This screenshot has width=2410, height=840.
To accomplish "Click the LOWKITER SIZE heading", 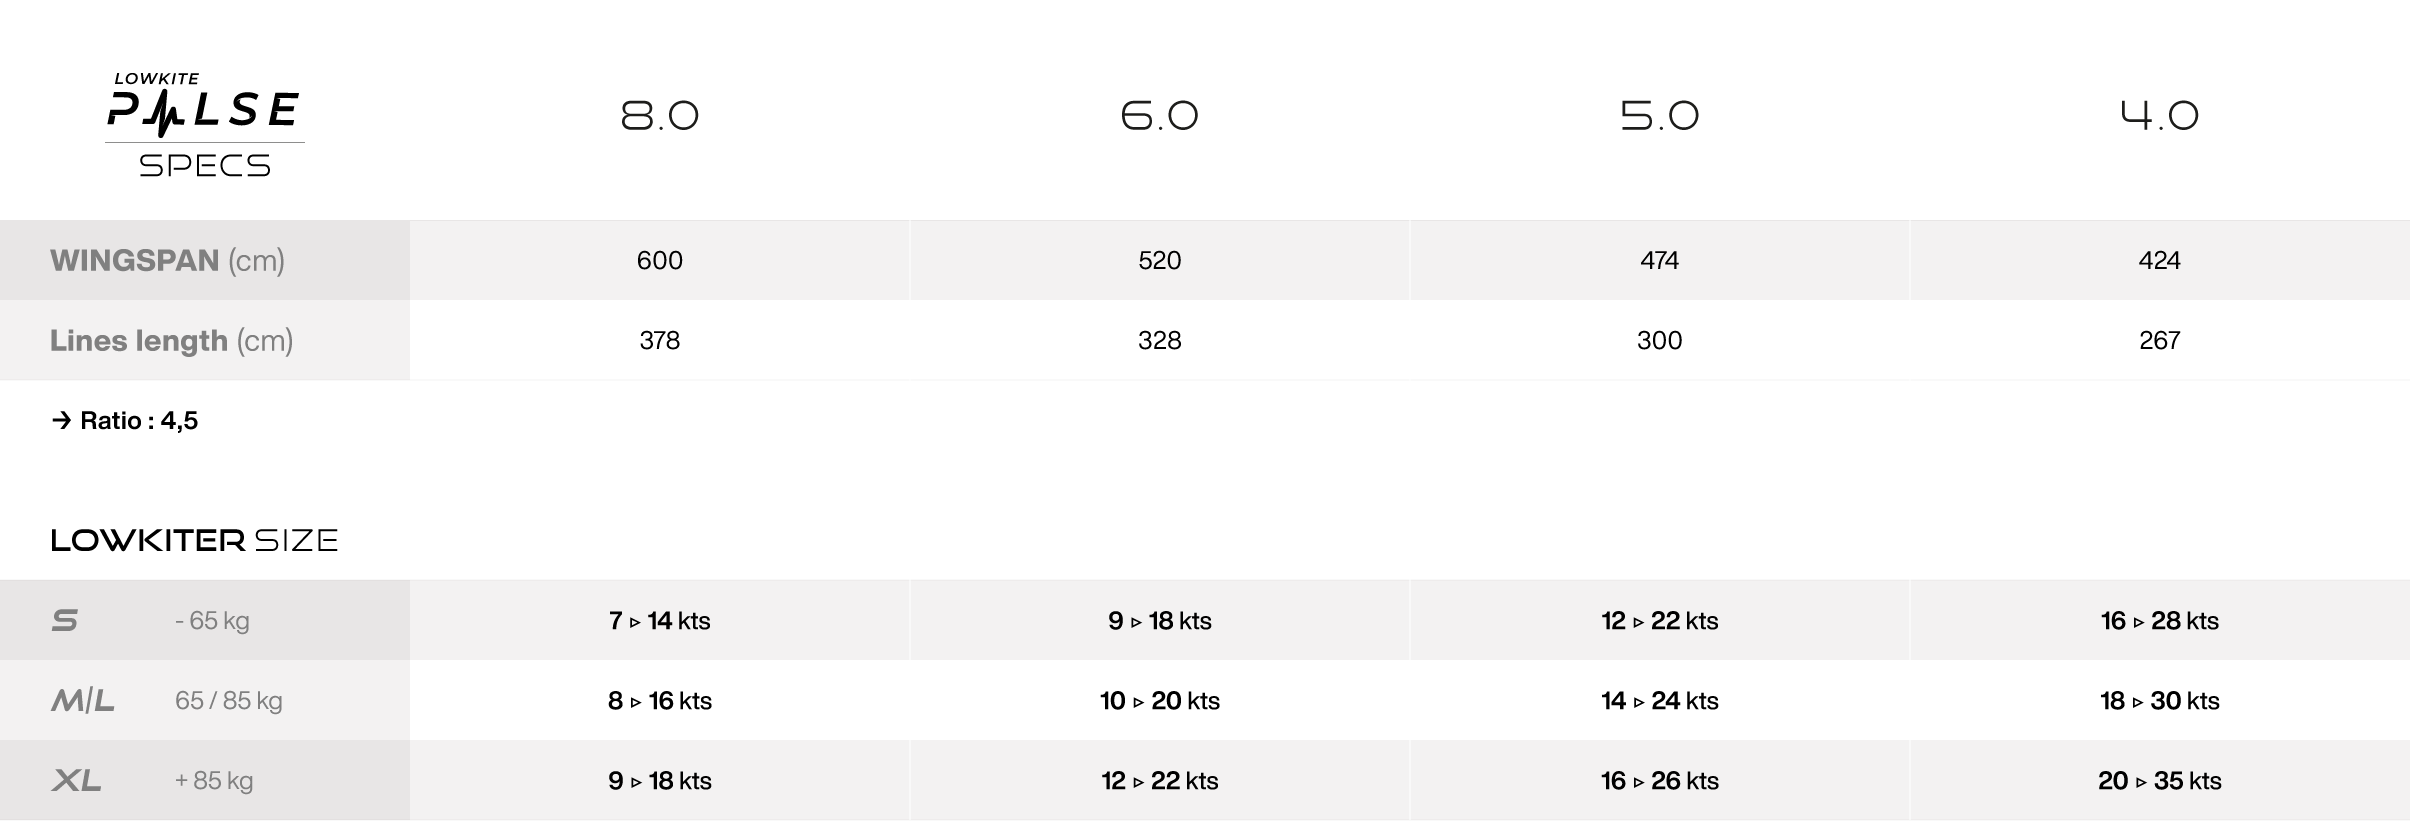I will coord(195,540).
